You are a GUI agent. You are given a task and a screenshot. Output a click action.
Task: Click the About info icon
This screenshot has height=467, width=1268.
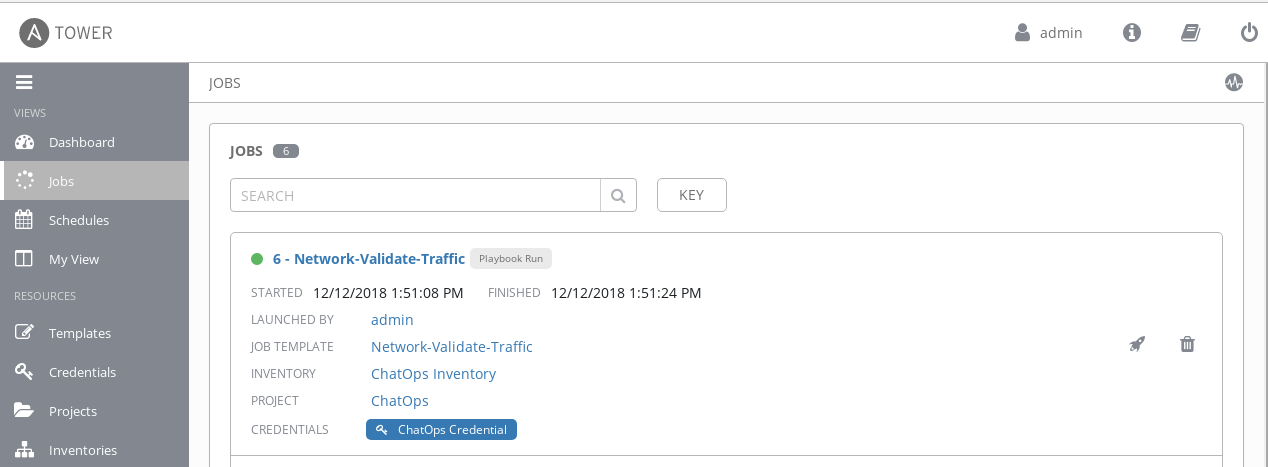(x=1132, y=33)
